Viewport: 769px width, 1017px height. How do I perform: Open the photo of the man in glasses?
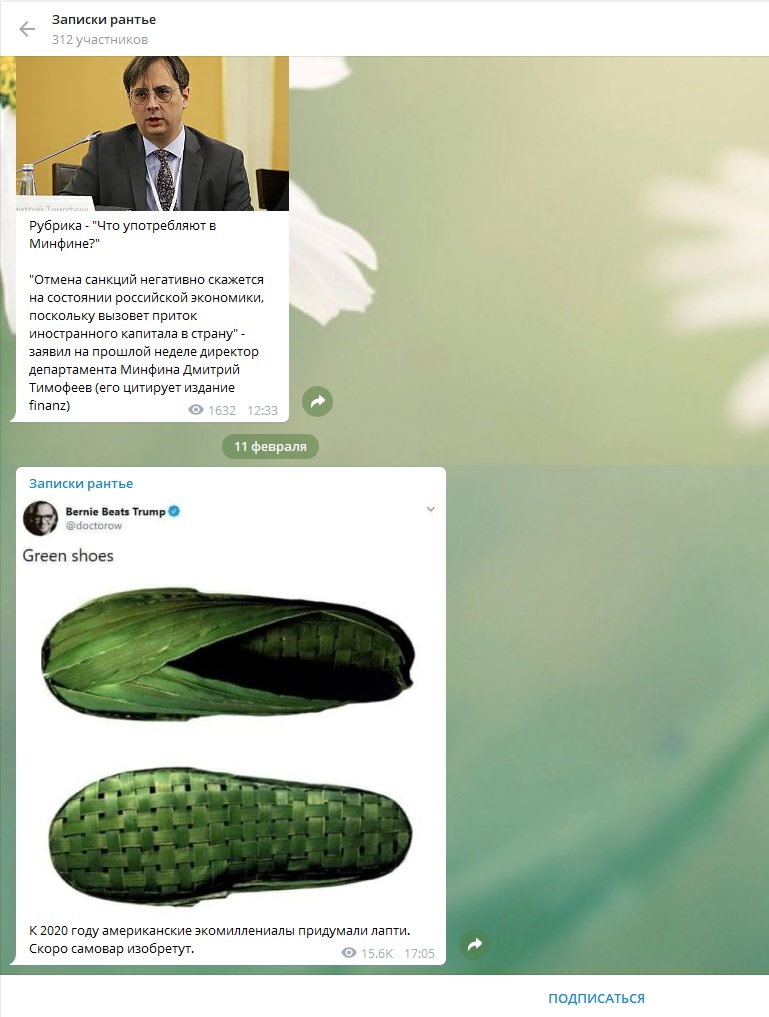(152, 134)
